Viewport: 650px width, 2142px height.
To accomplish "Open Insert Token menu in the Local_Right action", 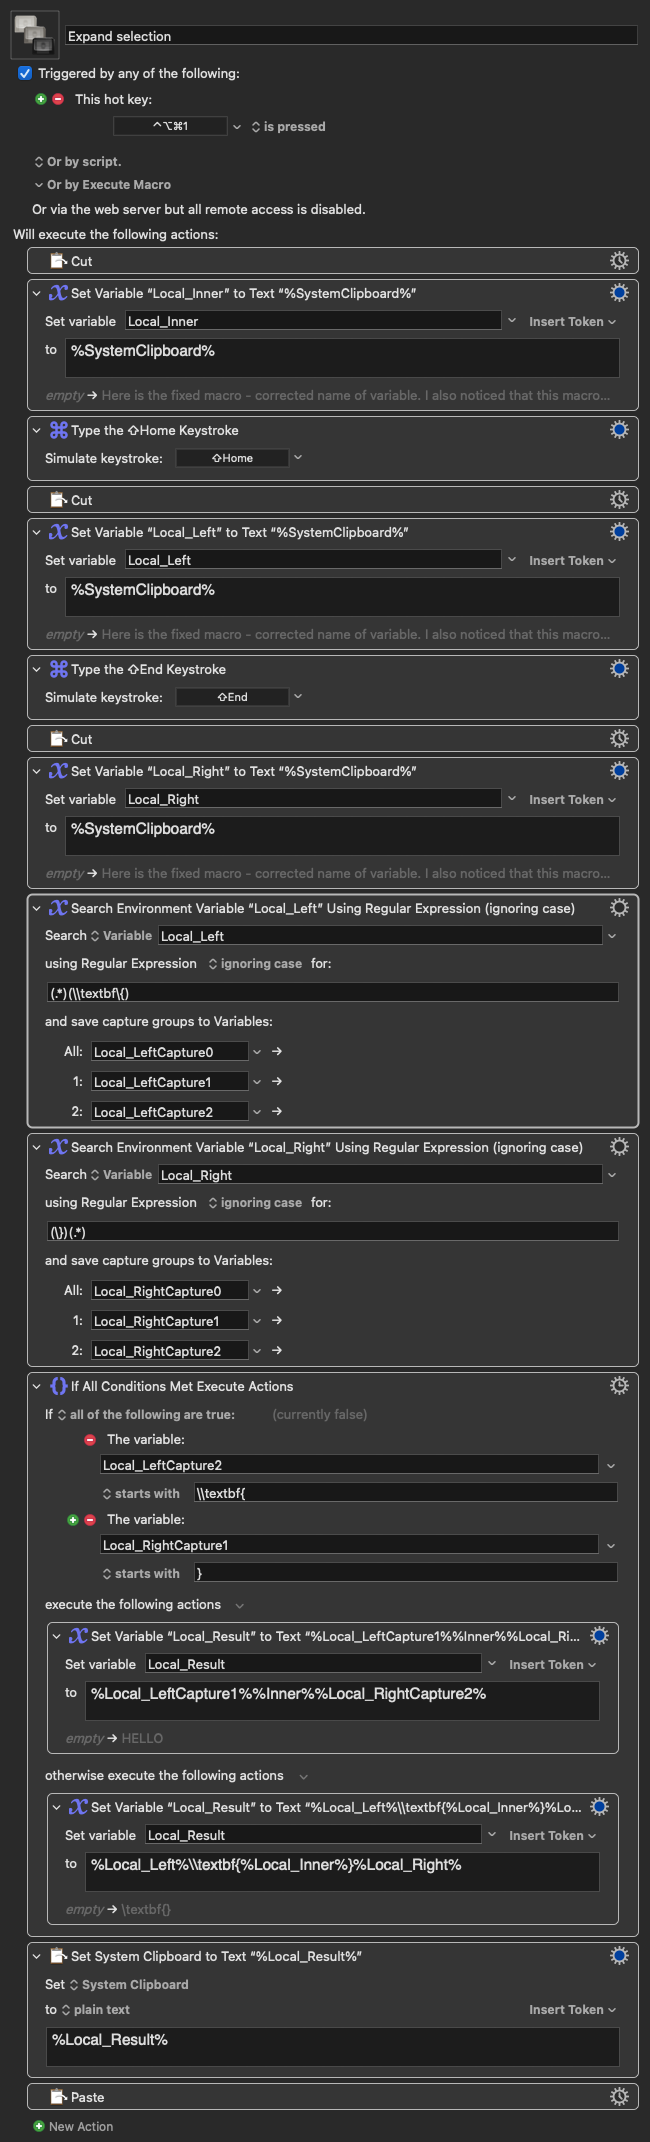I will (572, 799).
